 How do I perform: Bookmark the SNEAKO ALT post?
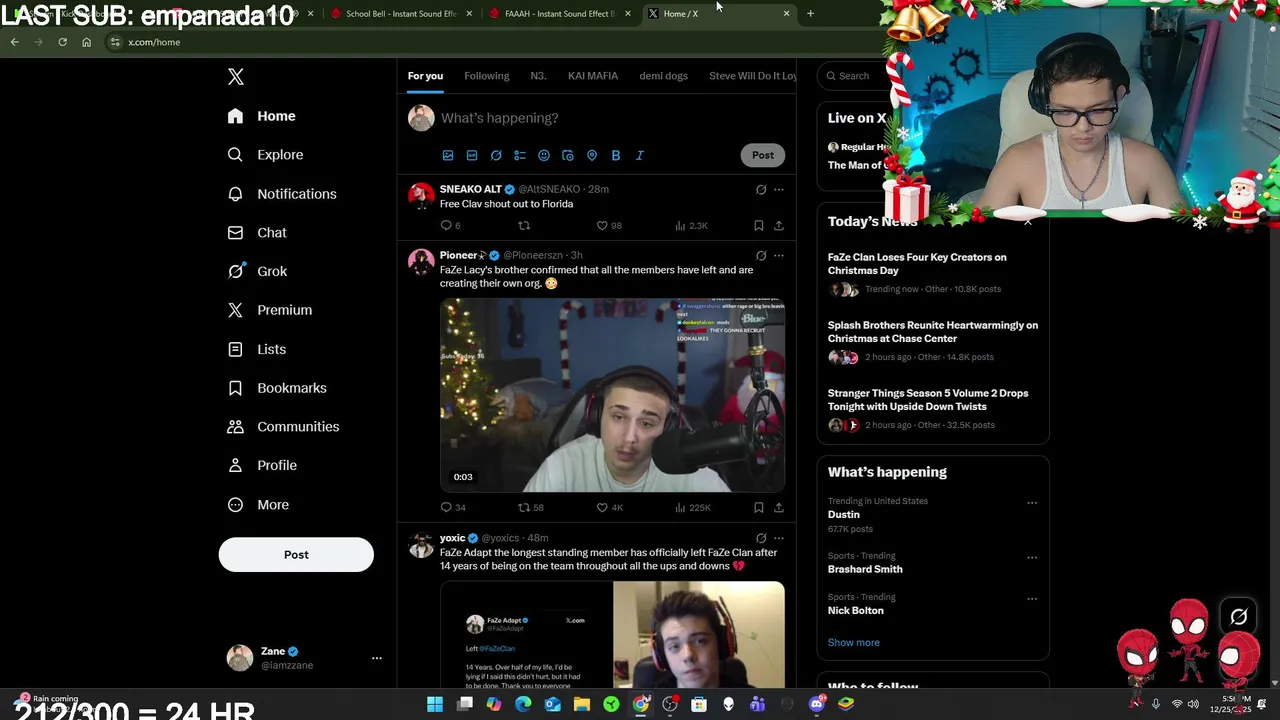[x=759, y=226]
